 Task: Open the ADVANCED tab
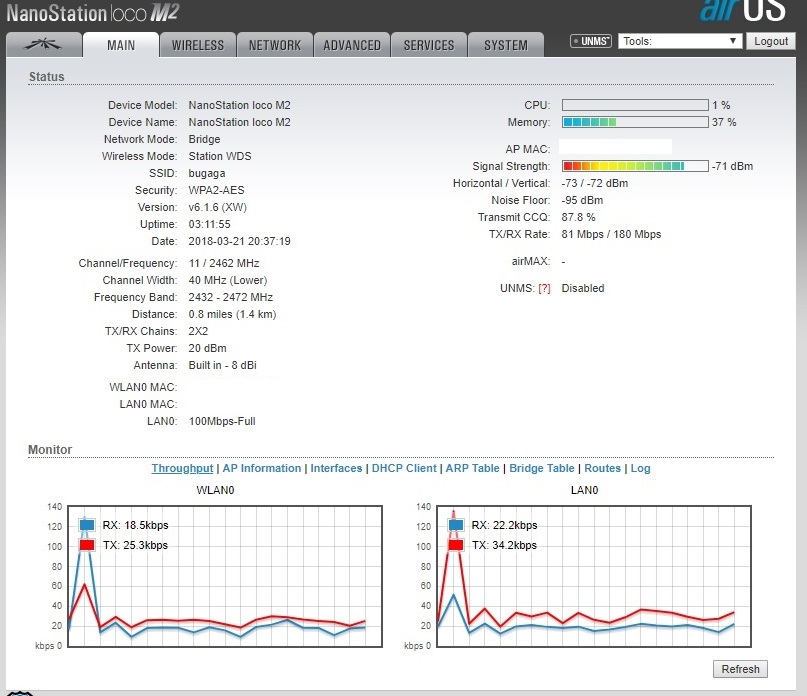point(352,45)
